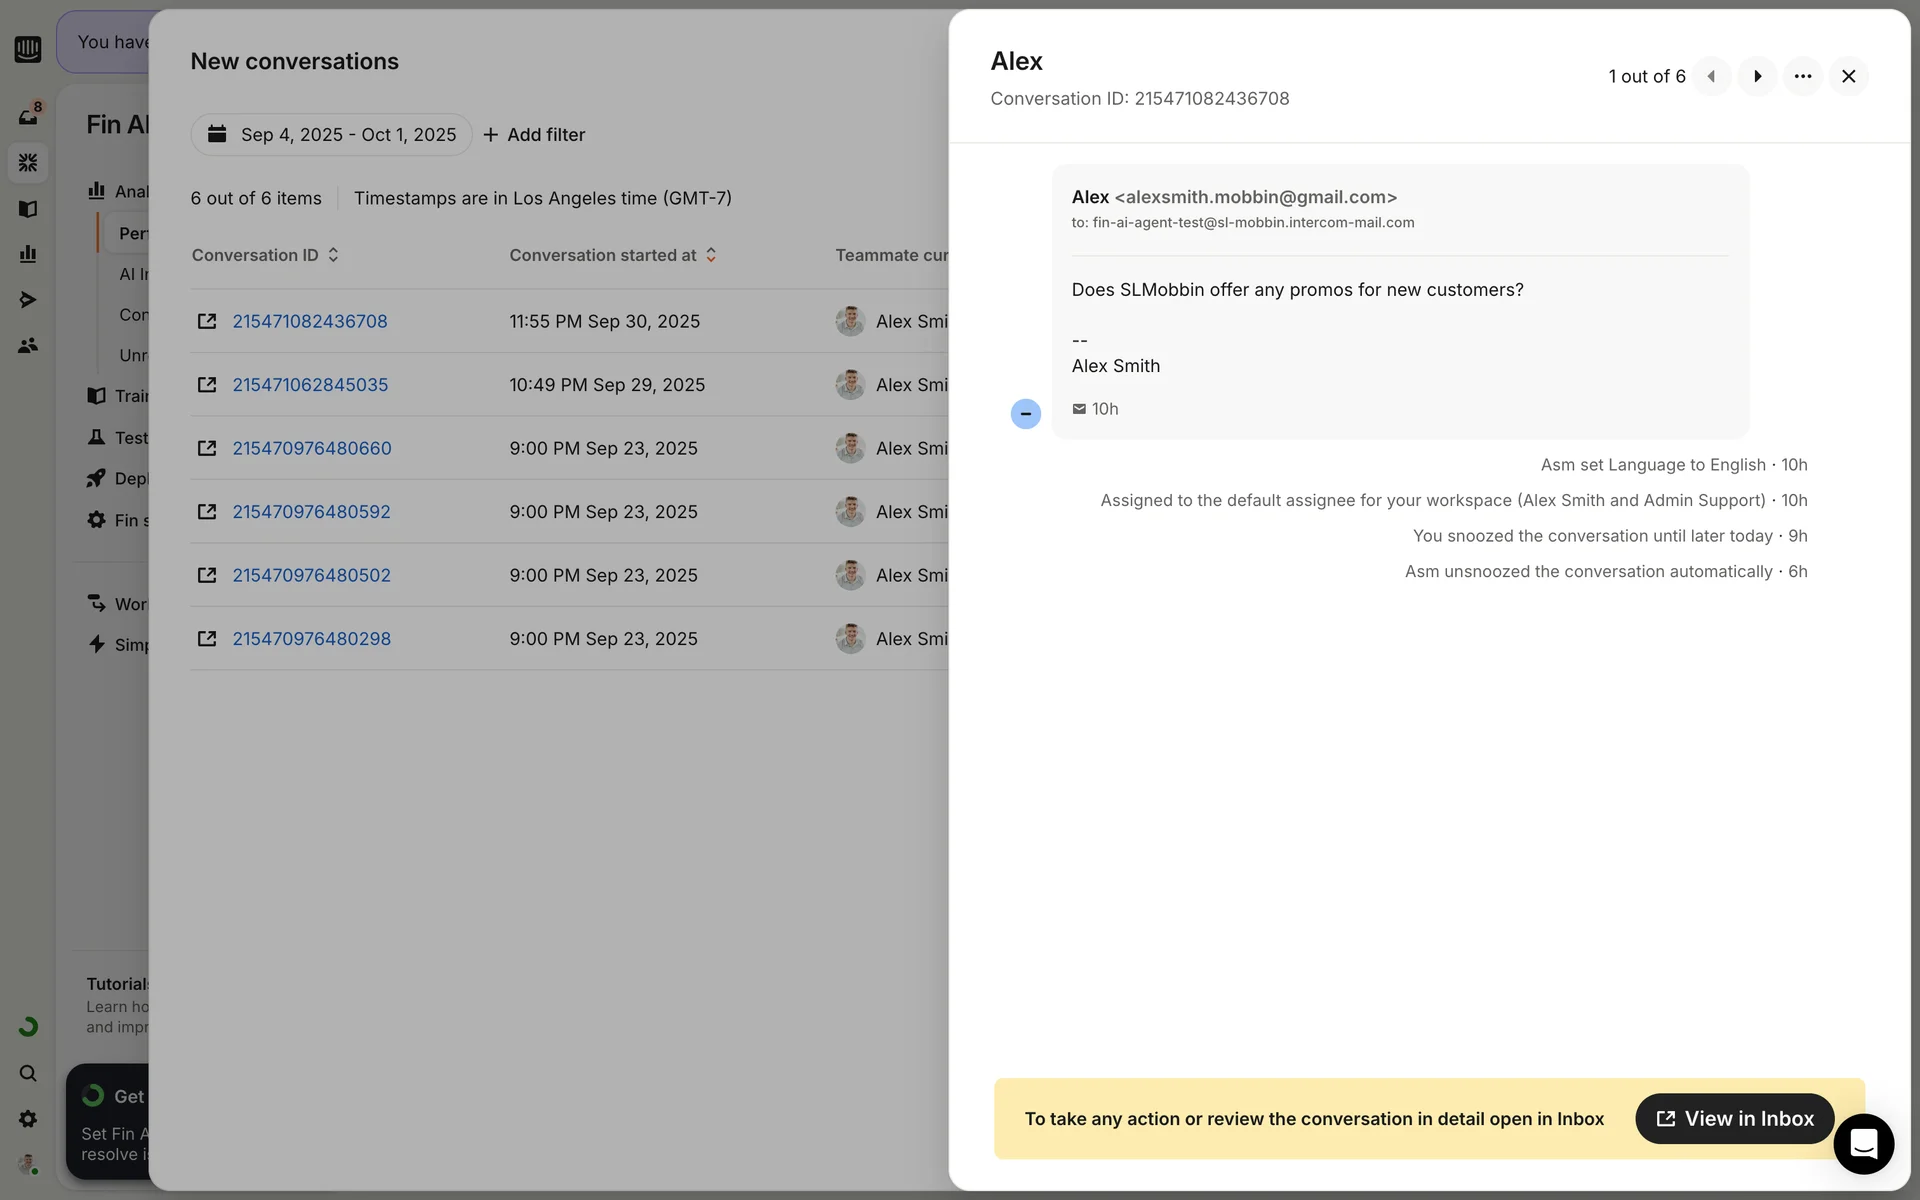The height and width of the screenshot is (1200, 1920).
Task: Click the Fin AI Agent sidebar icon
Action: (x=28, y=162)
